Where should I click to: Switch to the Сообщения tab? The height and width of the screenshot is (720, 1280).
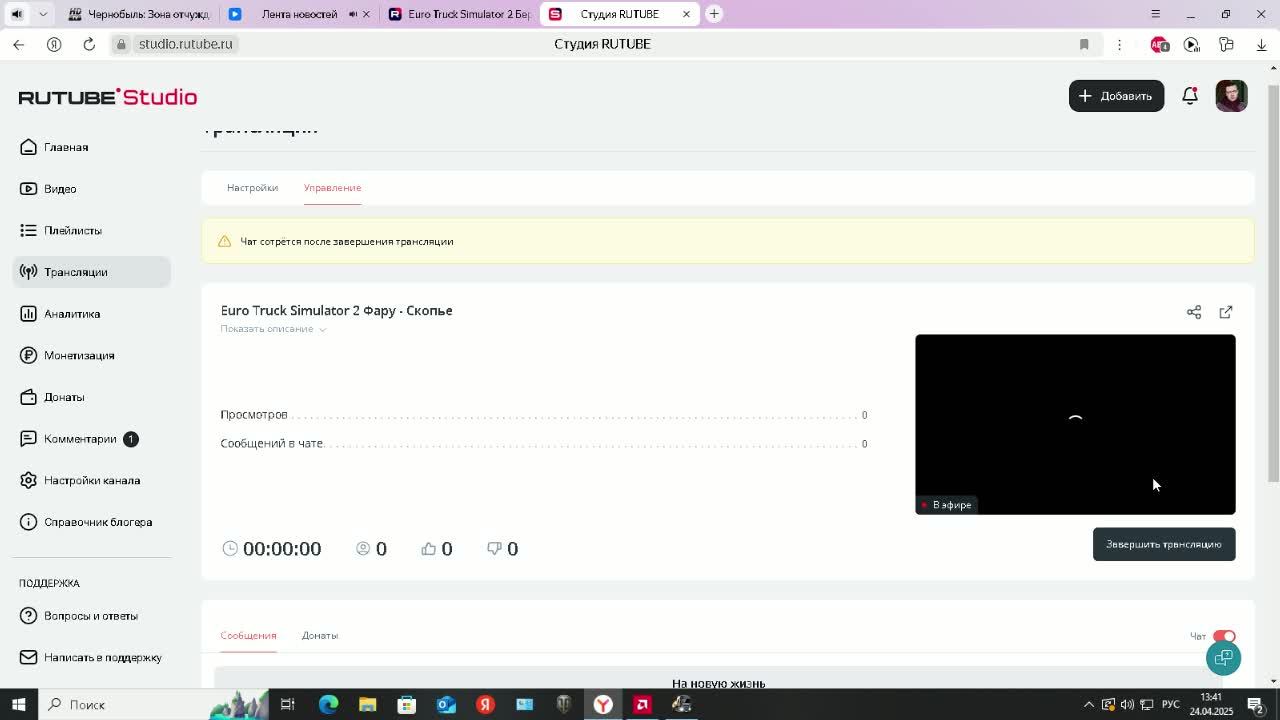click(248, 635)
